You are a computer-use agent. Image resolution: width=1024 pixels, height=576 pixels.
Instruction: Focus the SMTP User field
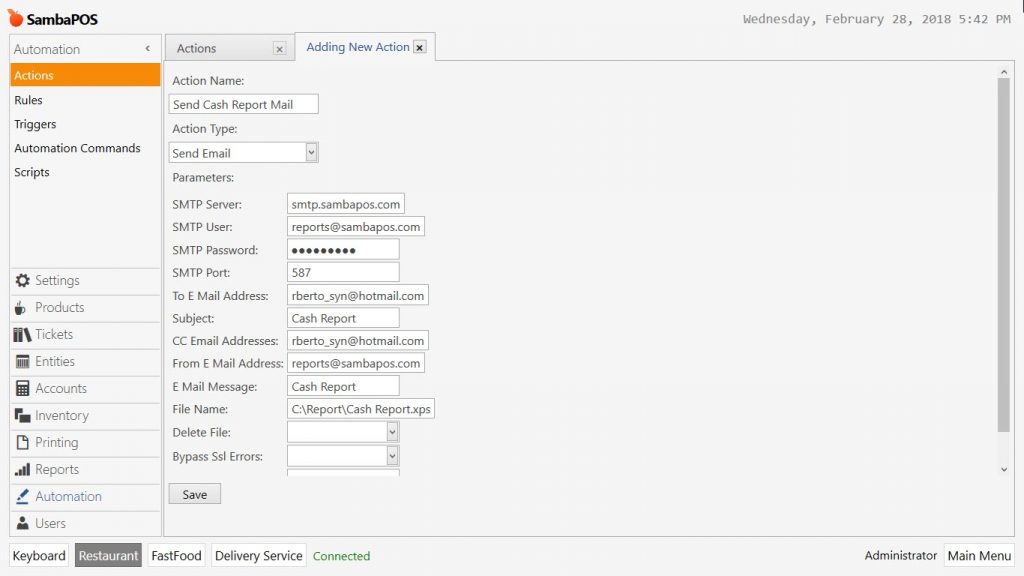point(356,227)
